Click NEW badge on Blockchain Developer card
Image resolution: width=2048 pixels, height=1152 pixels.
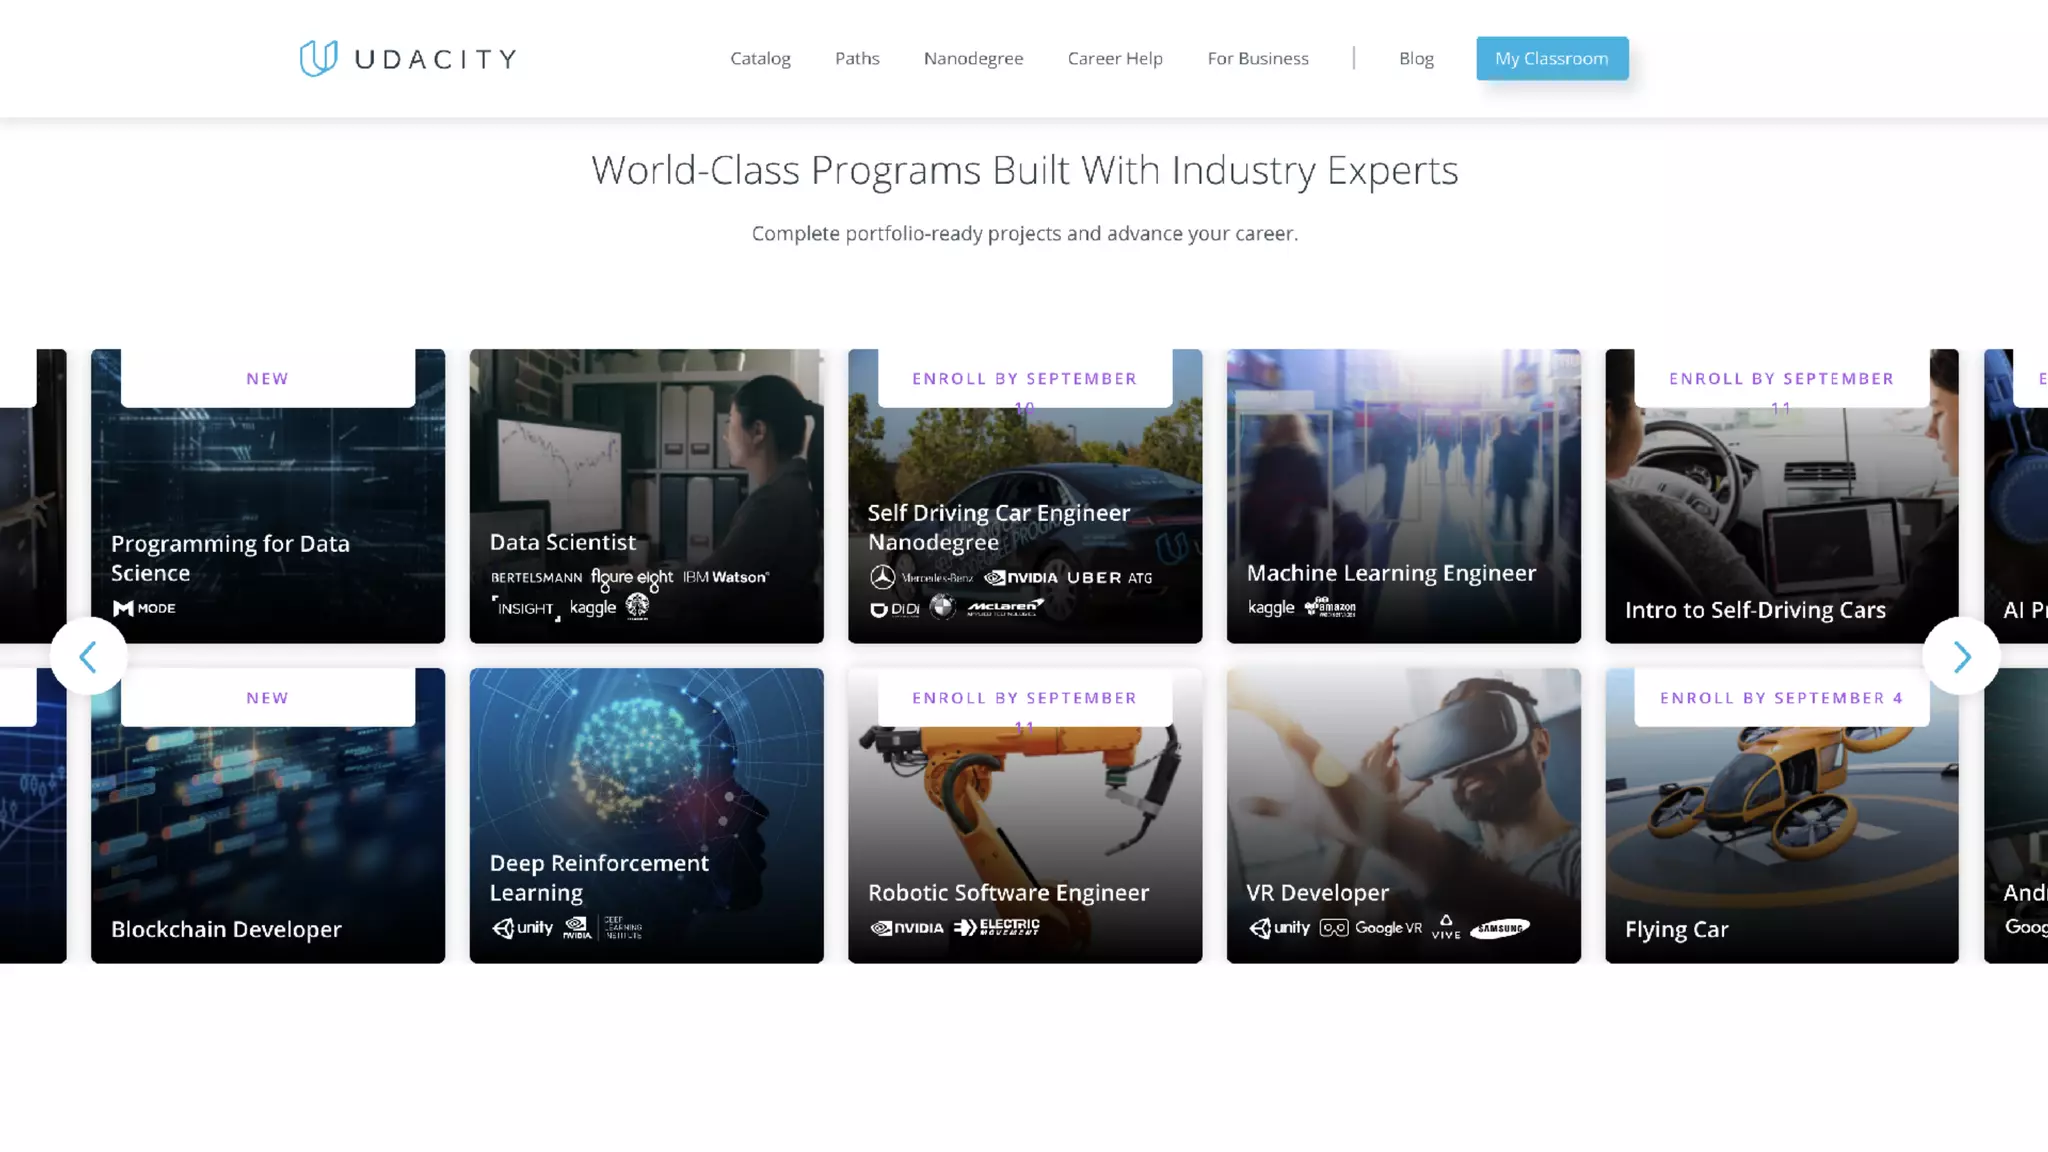(268, 697)
